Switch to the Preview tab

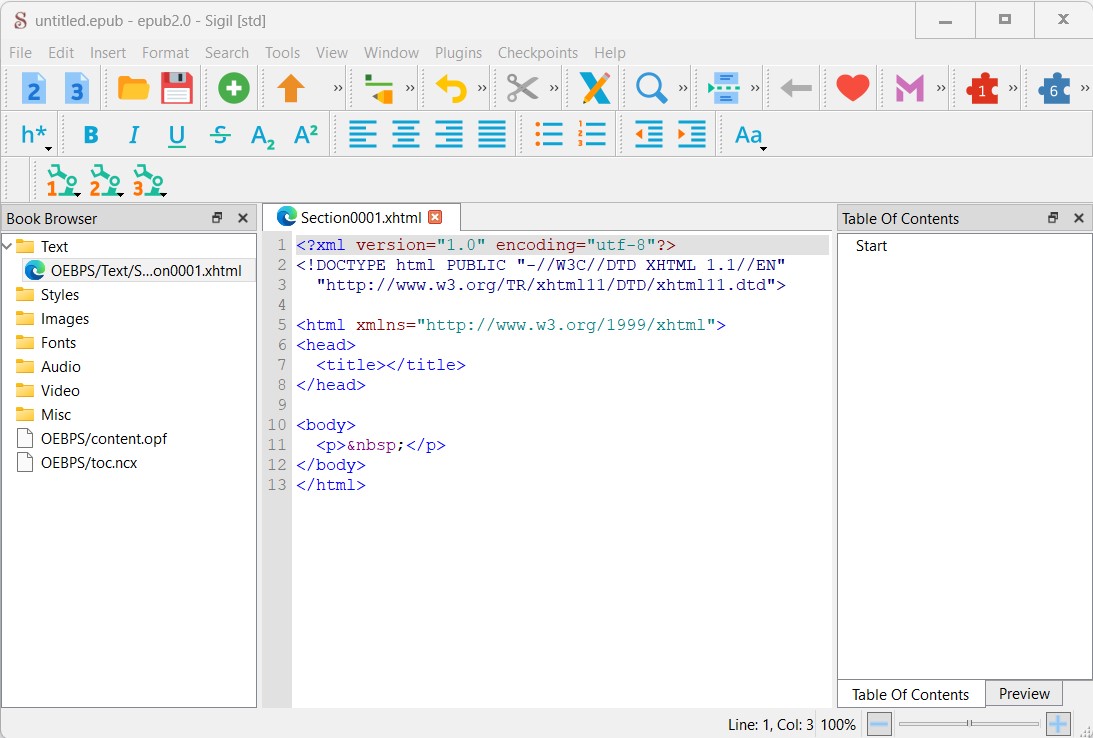click(x=1024, y=694)
